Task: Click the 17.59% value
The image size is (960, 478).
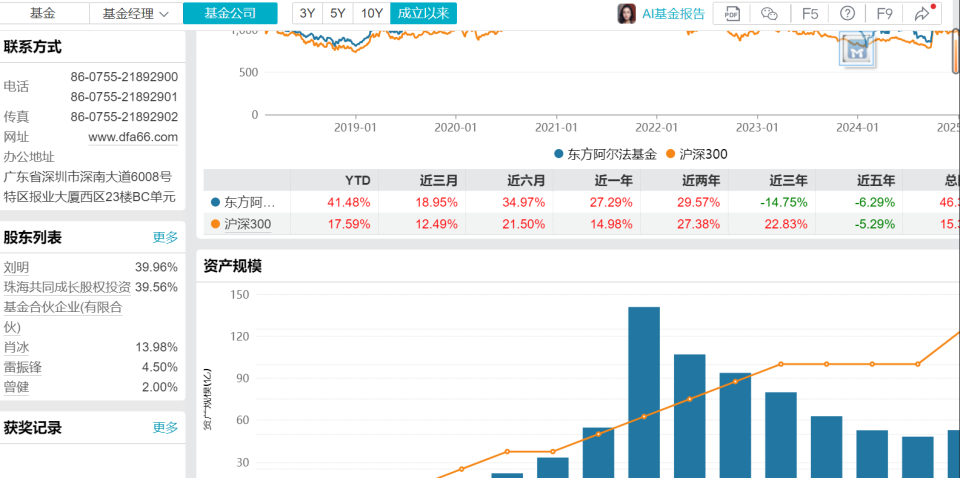Action: pos(351,225)
